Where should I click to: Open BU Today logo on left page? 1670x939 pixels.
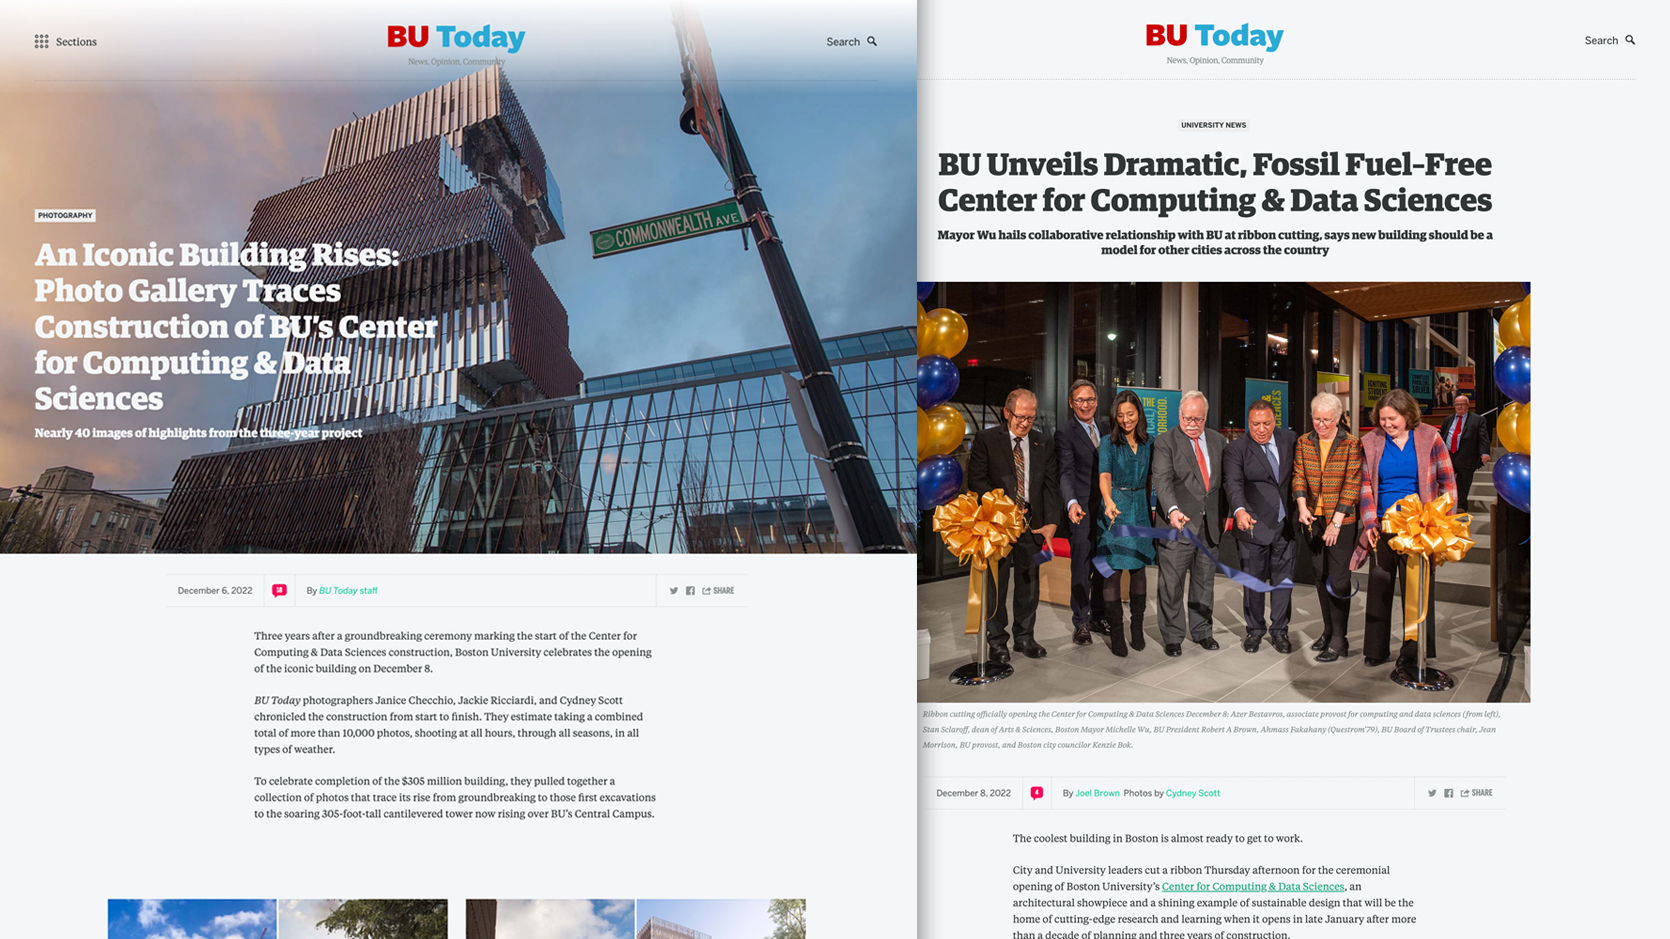[x=456, y=37]
